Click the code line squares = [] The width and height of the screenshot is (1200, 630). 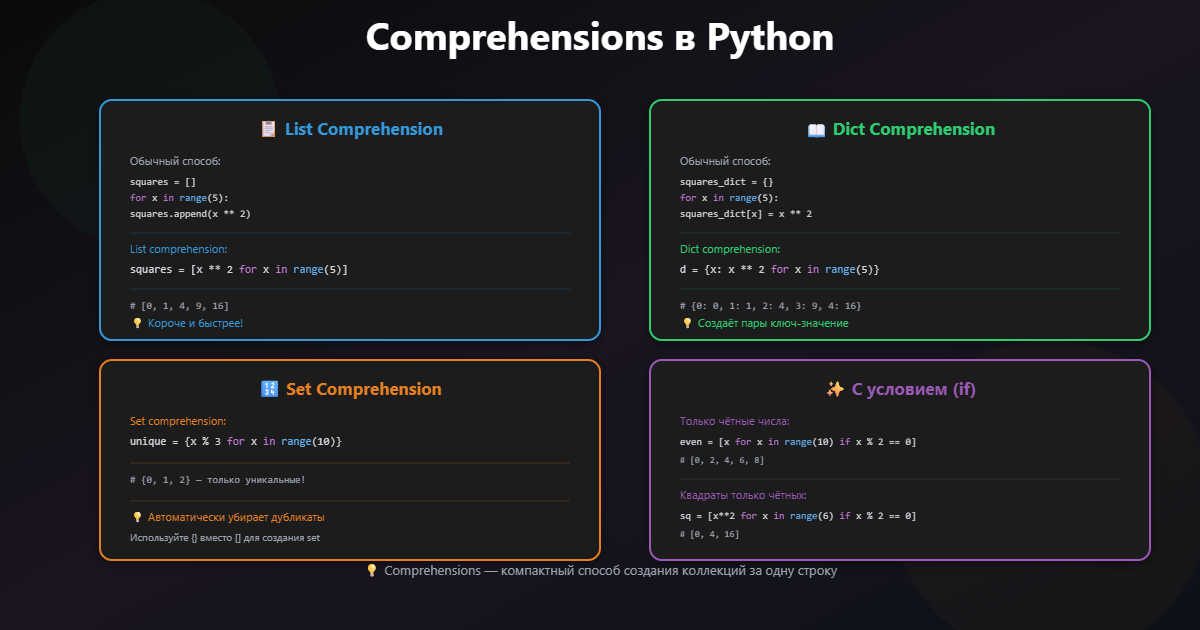[163, 182]
